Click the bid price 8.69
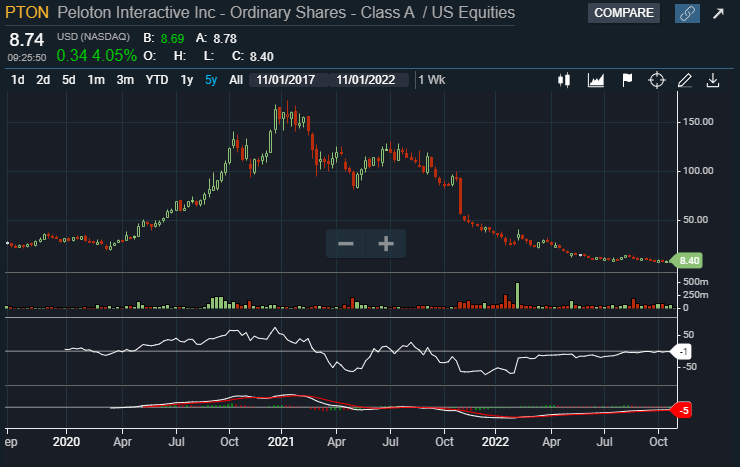740x467 pixels. [x=172, y=39]
